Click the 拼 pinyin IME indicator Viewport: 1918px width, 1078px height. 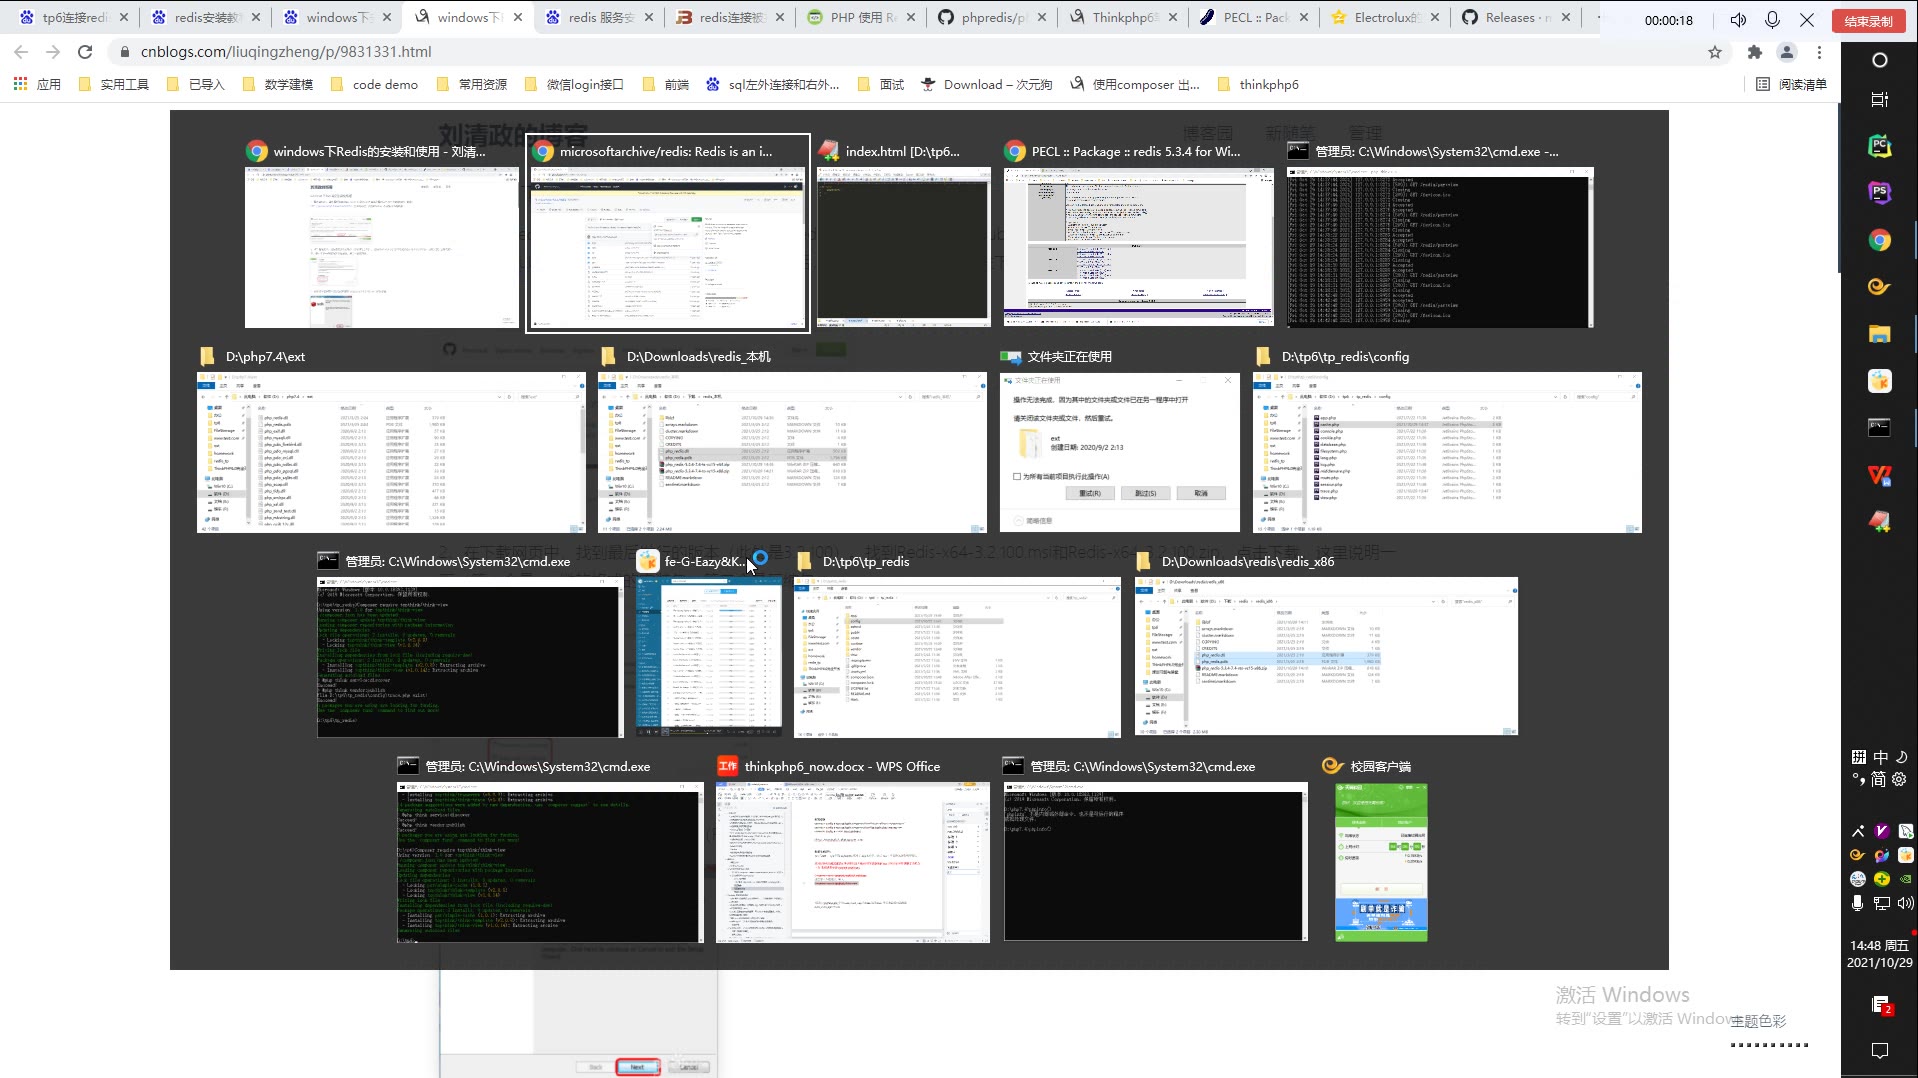[x=1858, y=757]
